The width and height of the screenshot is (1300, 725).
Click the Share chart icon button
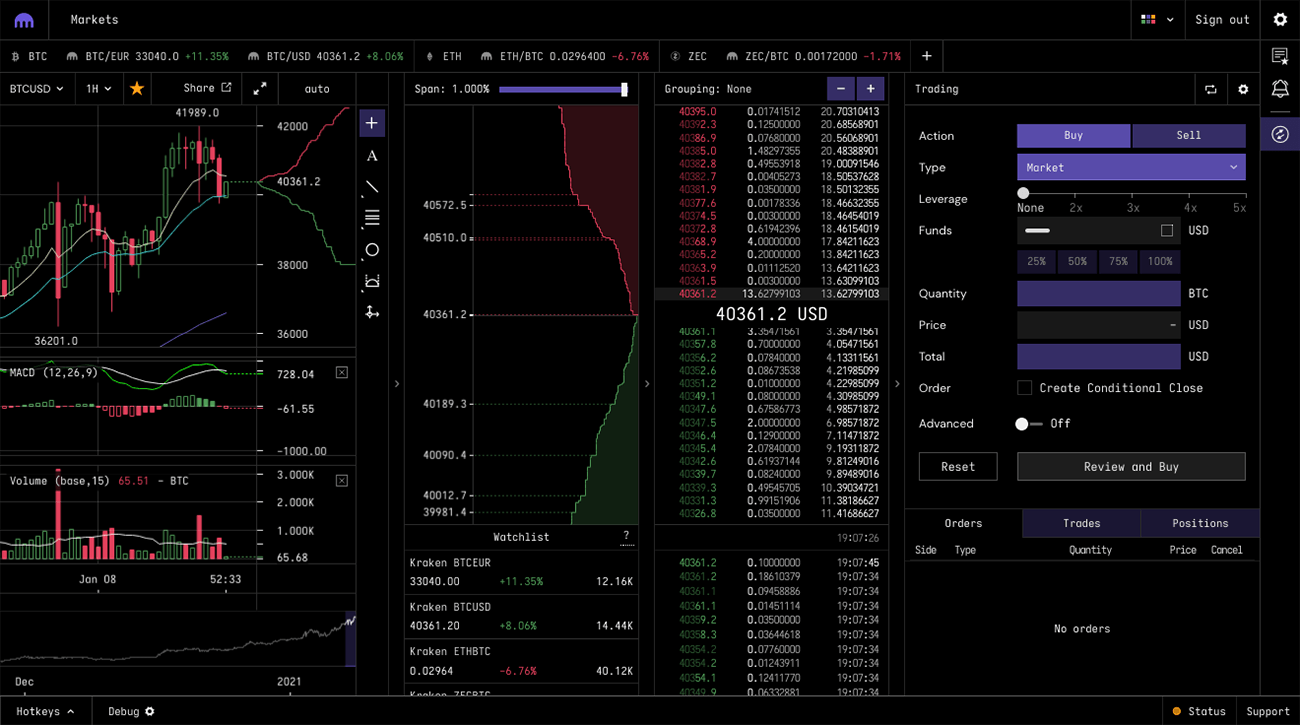pos(226,88)
